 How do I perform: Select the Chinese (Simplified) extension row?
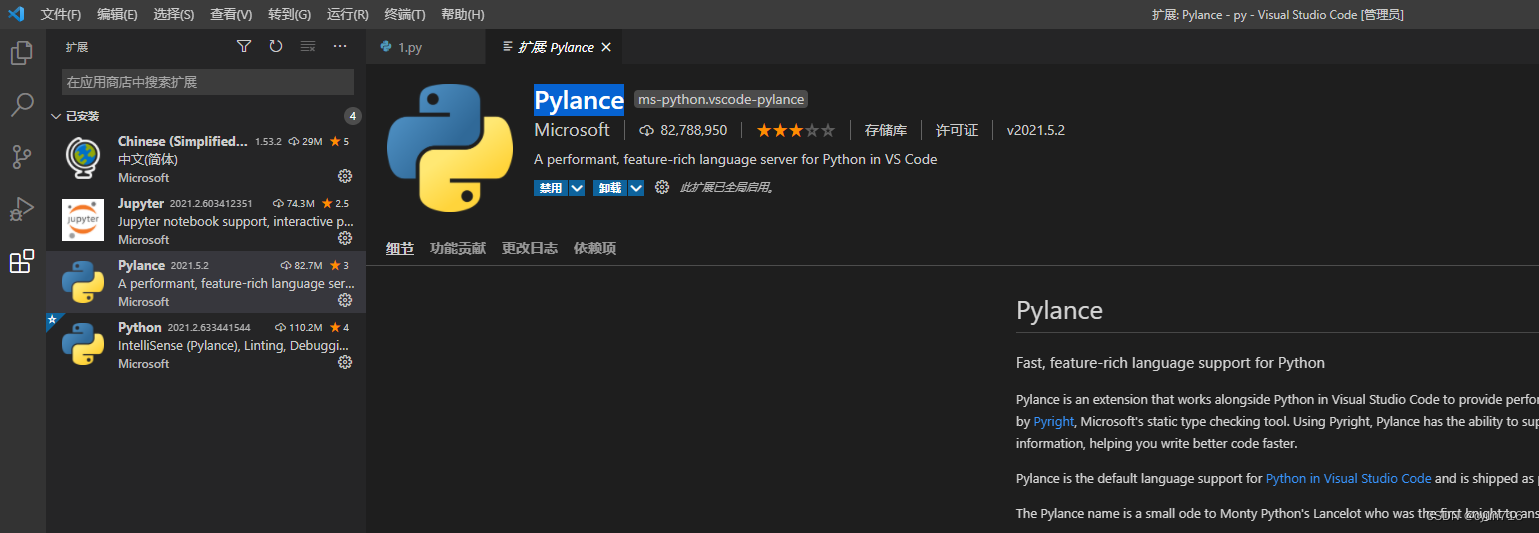tap(206, 158)
